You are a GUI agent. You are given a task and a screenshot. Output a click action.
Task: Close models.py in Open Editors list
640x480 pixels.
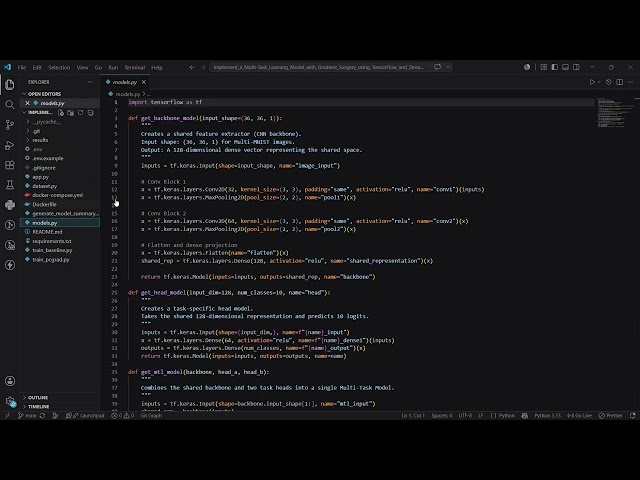pos(27,103)
